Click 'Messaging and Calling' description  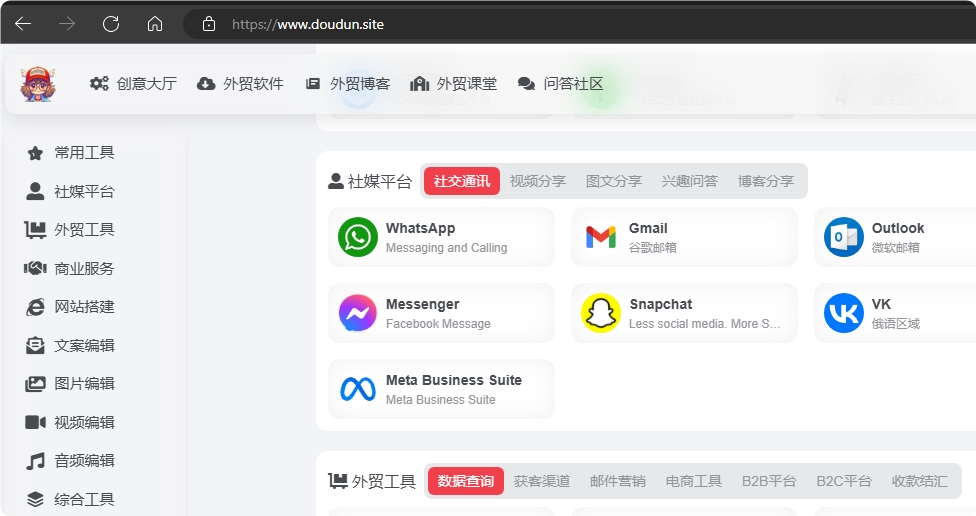(x=446, y=248)
